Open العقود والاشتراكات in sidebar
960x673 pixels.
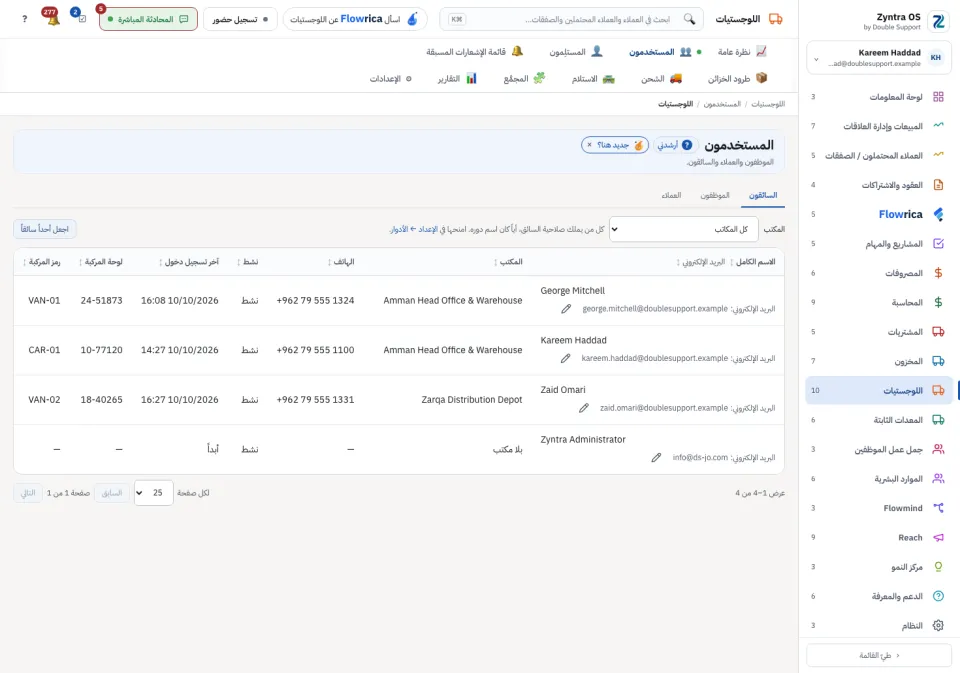pyautogui.click(x=878, y=185)
